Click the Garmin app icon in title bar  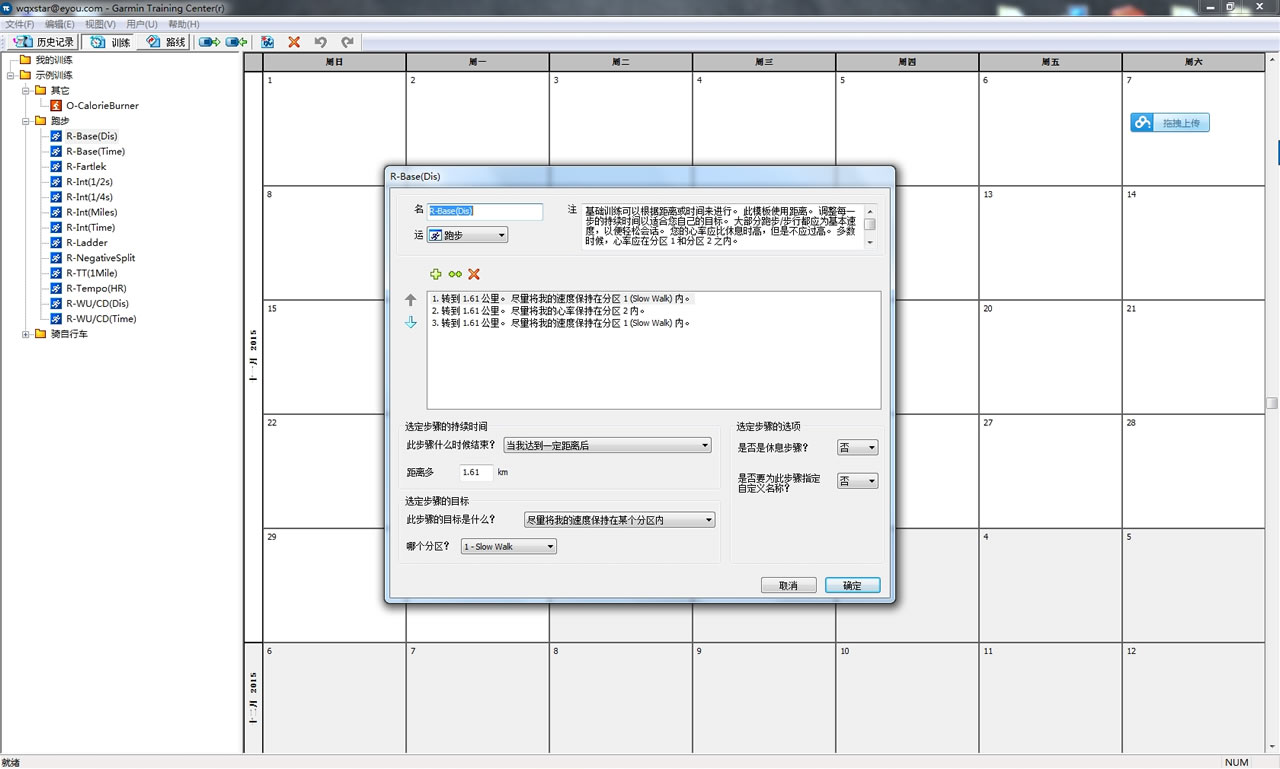point(7,8)
